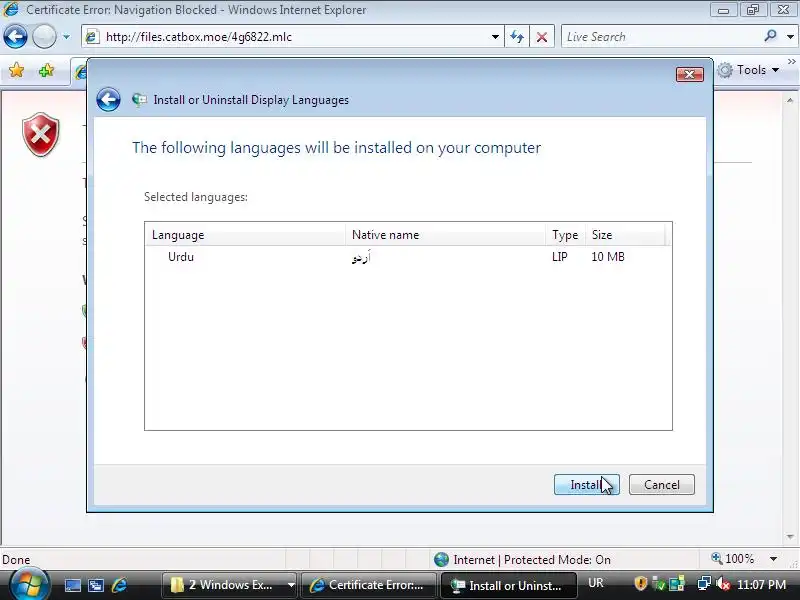This screenshot has width=800, height=600.
Task: Open the 2 Windows Explorer taskbar group
Action: (x=230, y=585)
